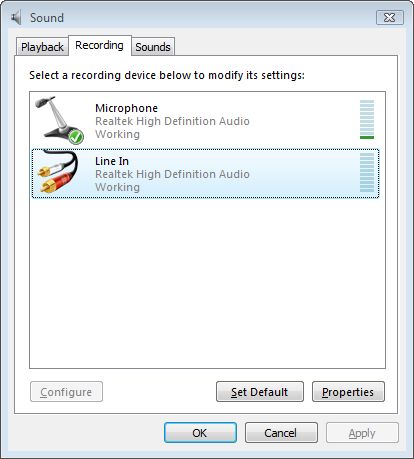Close the Sound dialog window
The image size is (414, 459).
point(390,17)
